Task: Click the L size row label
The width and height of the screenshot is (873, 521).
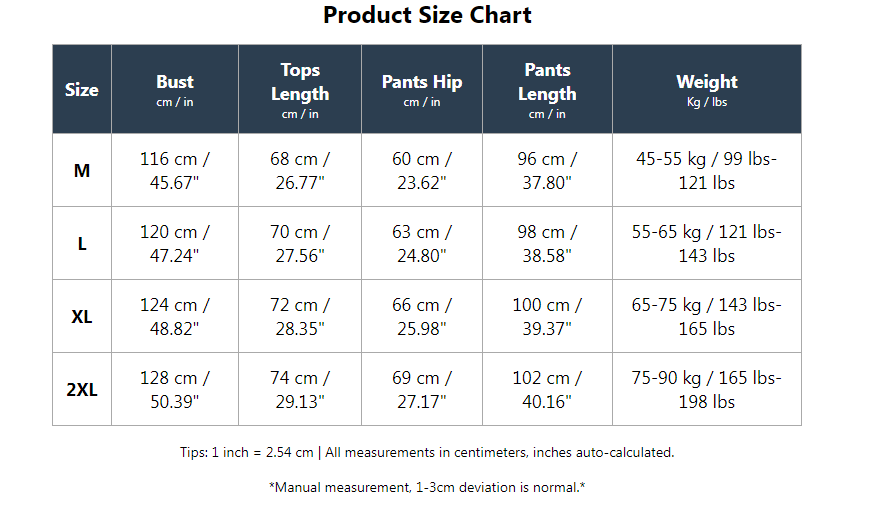Action: click(82, 243)
